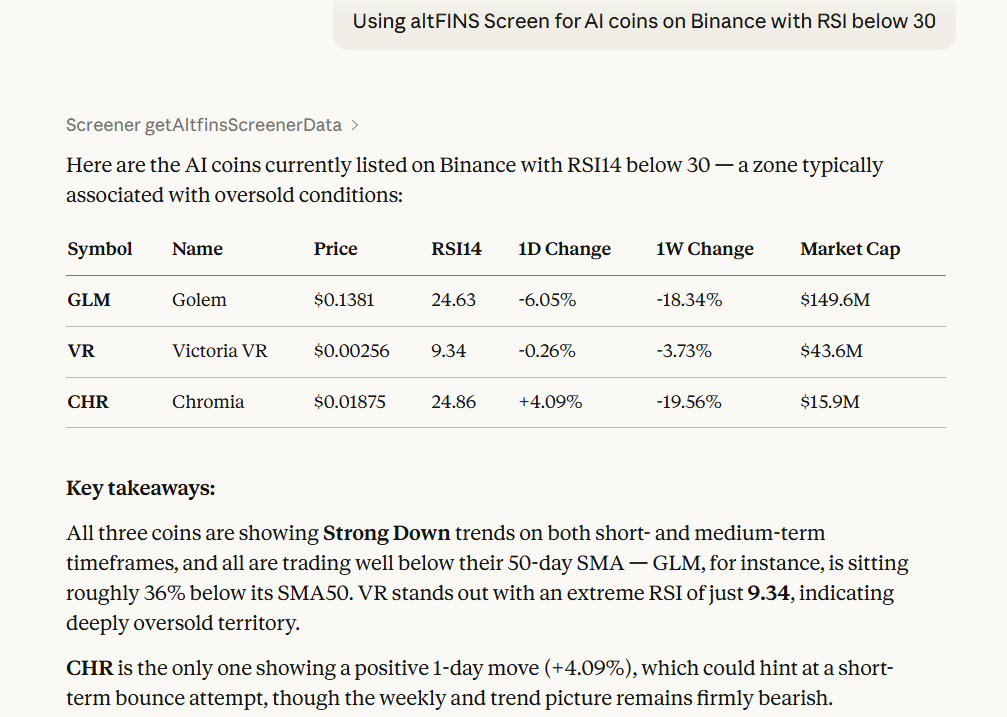Viewport: 1007px width, 717px height.
Task: Click the RSI14 column header
Action: [x=456, y=249]
